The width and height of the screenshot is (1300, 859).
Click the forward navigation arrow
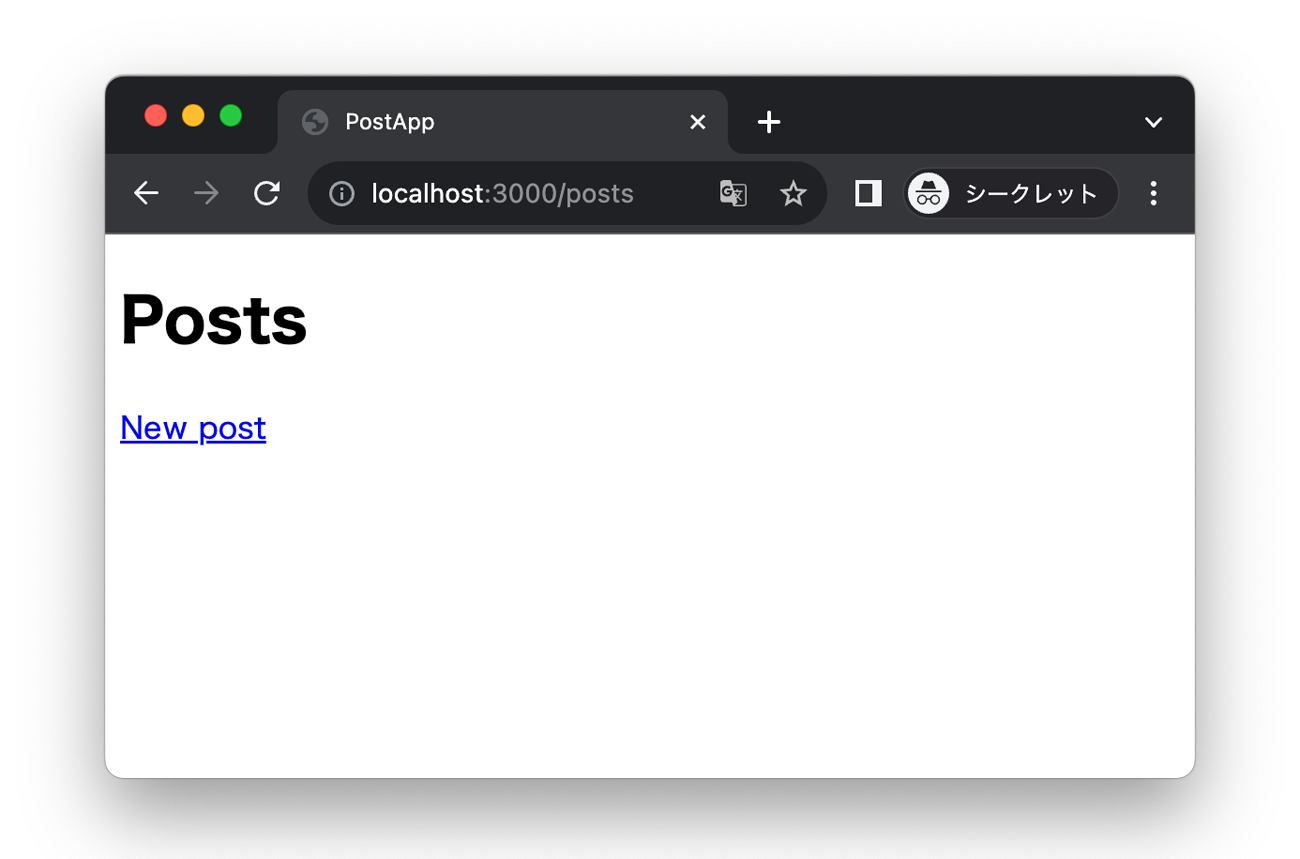pos(206,193)
